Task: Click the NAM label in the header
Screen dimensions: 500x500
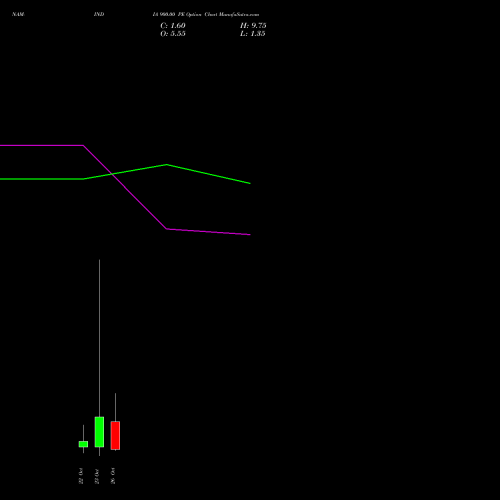Action: point(18,14)
